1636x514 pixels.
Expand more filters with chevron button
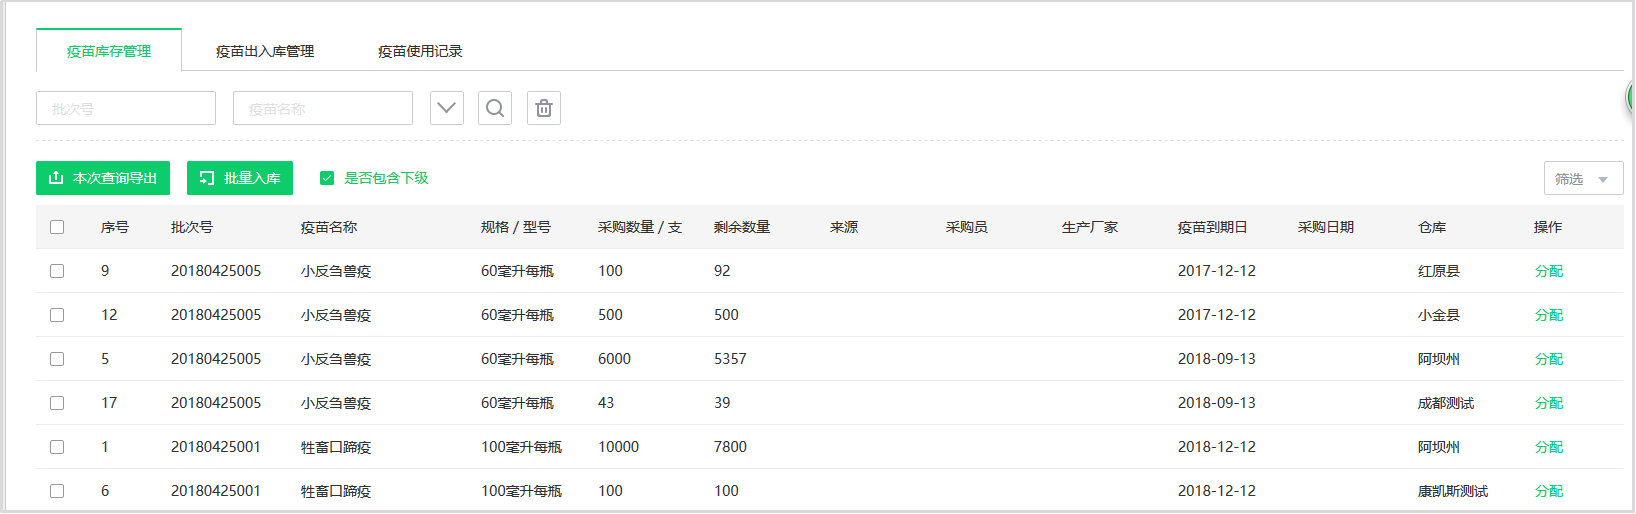click(447, 108)
